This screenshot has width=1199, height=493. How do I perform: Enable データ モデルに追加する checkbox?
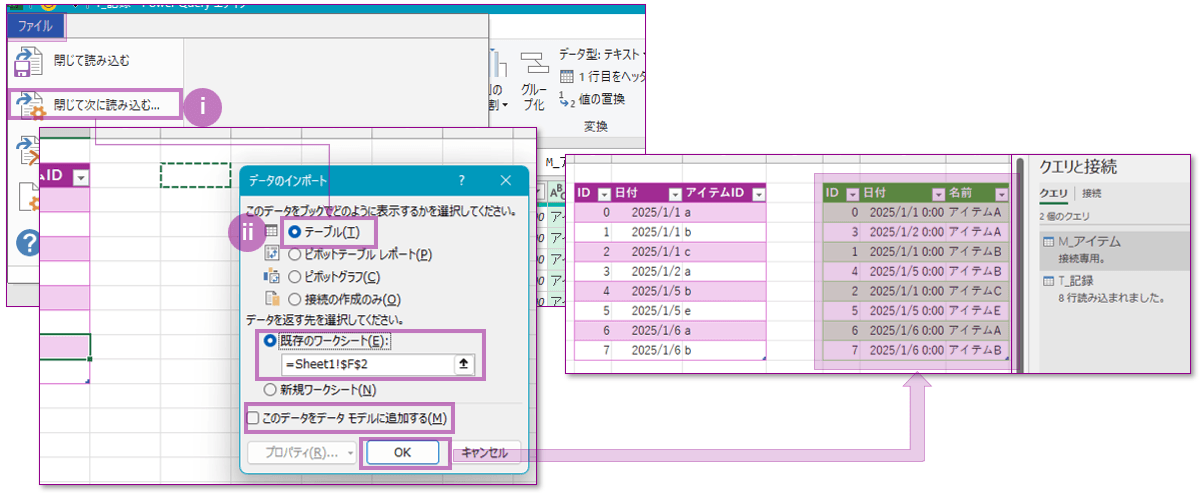253,417
